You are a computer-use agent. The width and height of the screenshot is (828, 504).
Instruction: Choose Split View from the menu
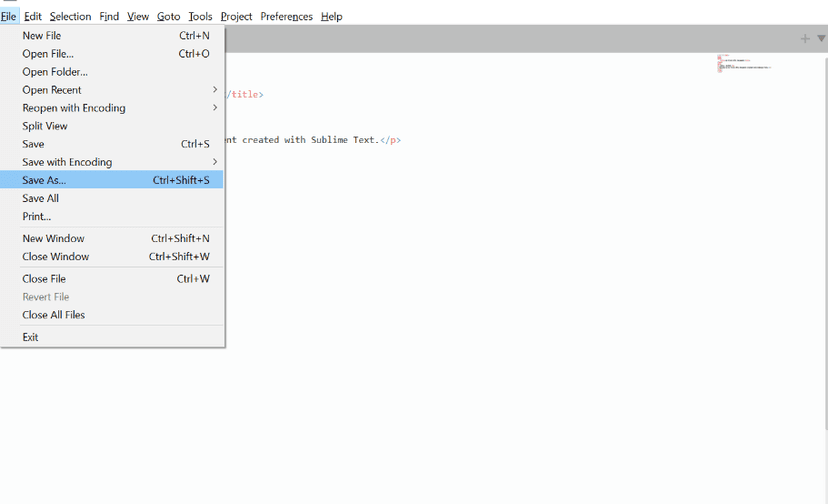pos(112,126)
